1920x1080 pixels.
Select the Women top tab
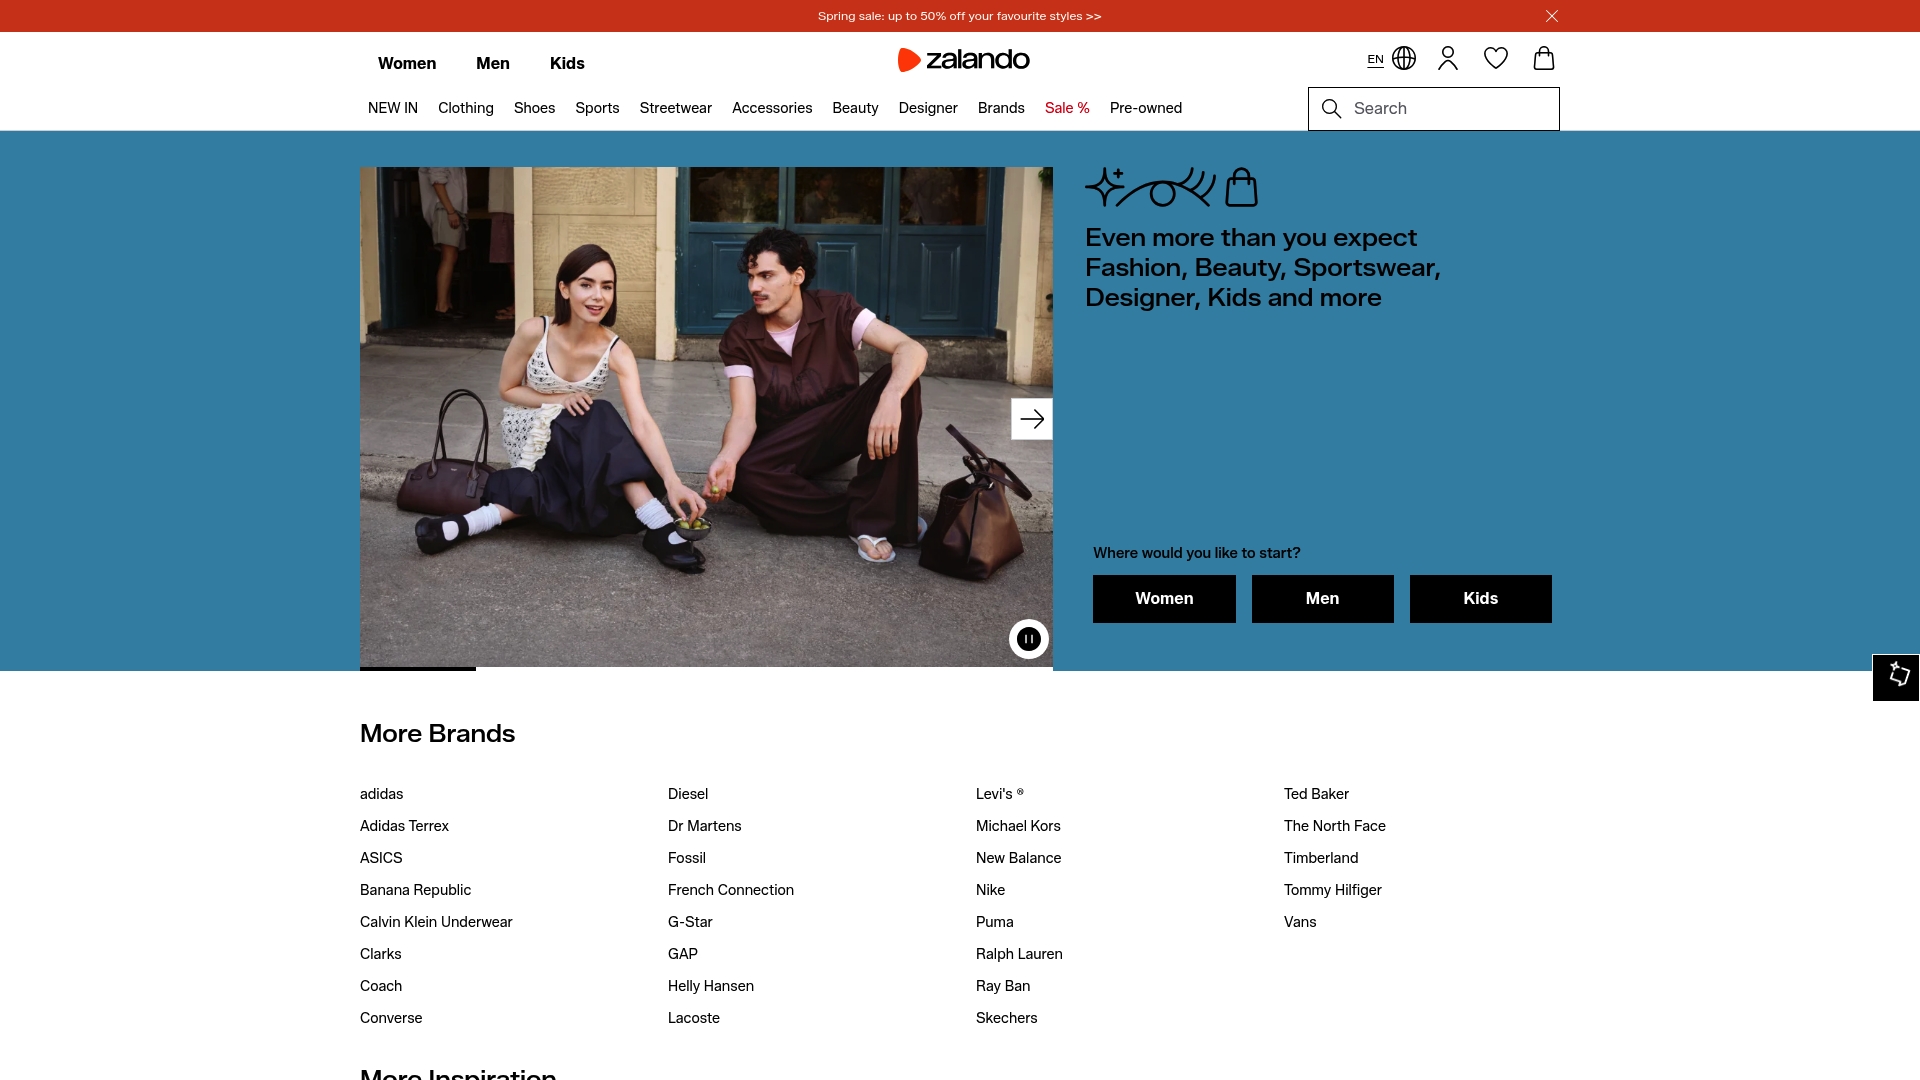point(407,63)
